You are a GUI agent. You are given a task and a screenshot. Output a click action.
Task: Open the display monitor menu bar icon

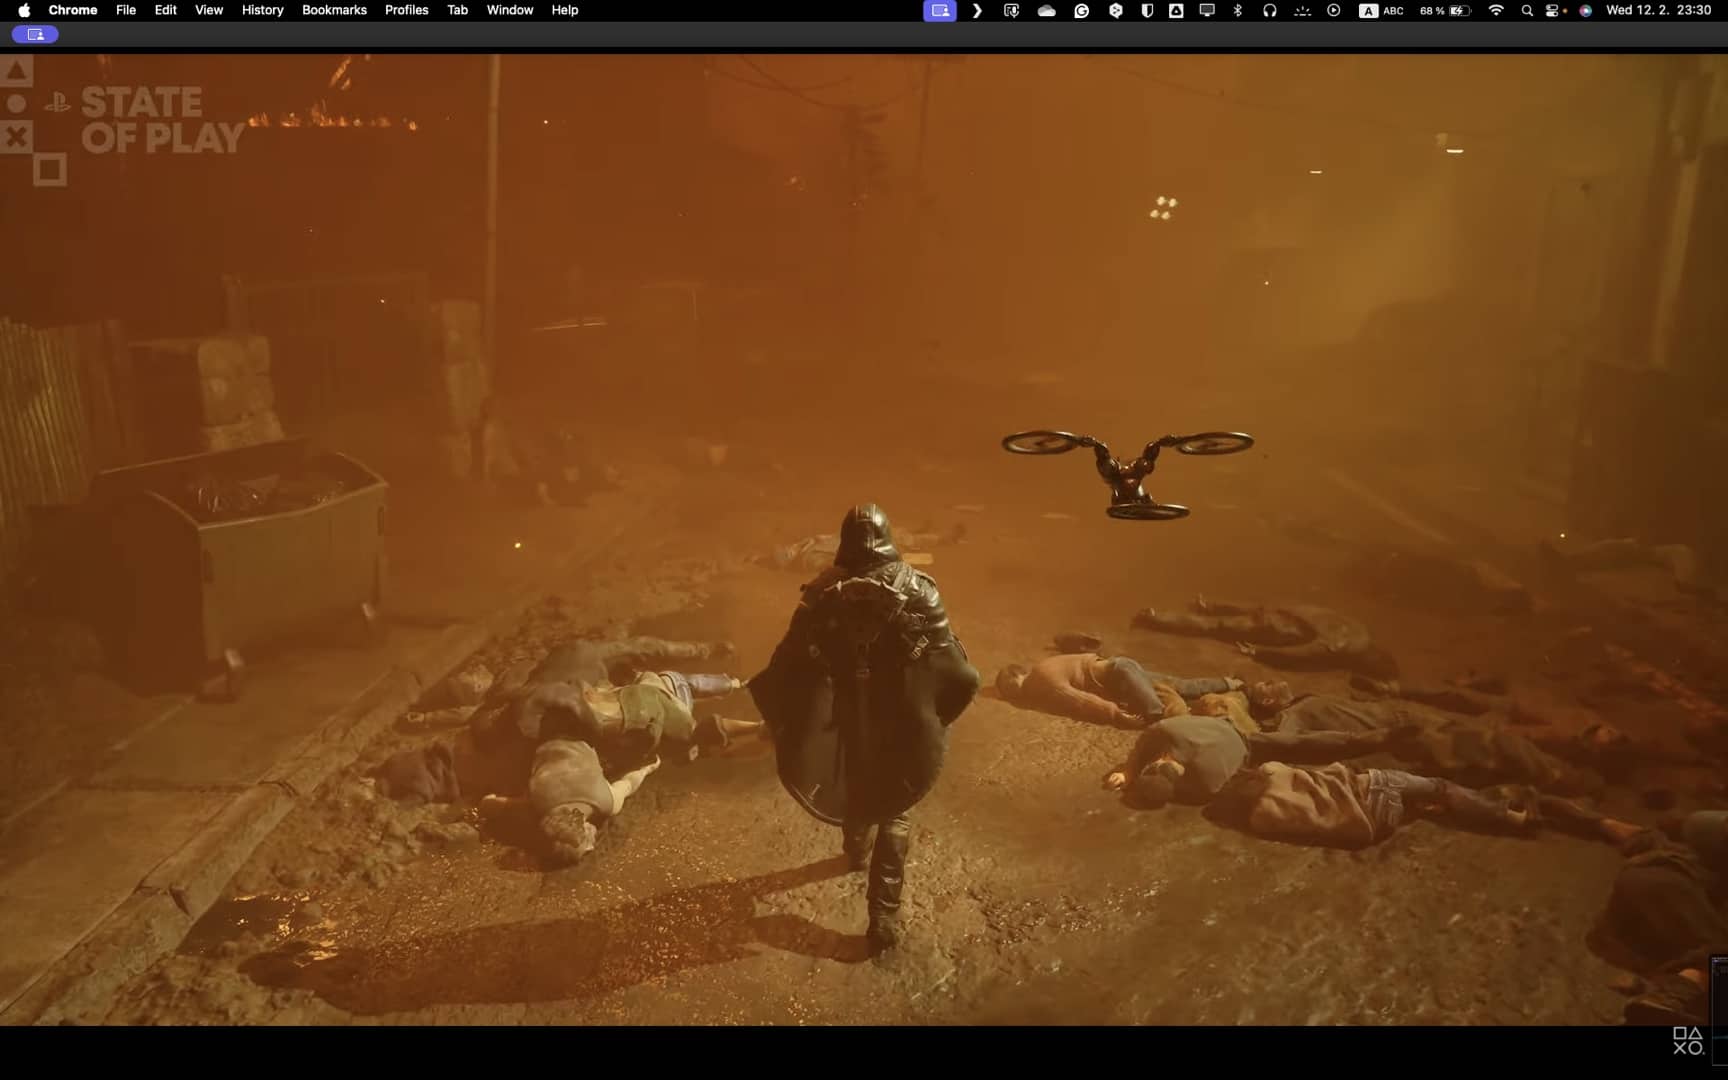click(1207, 10)
